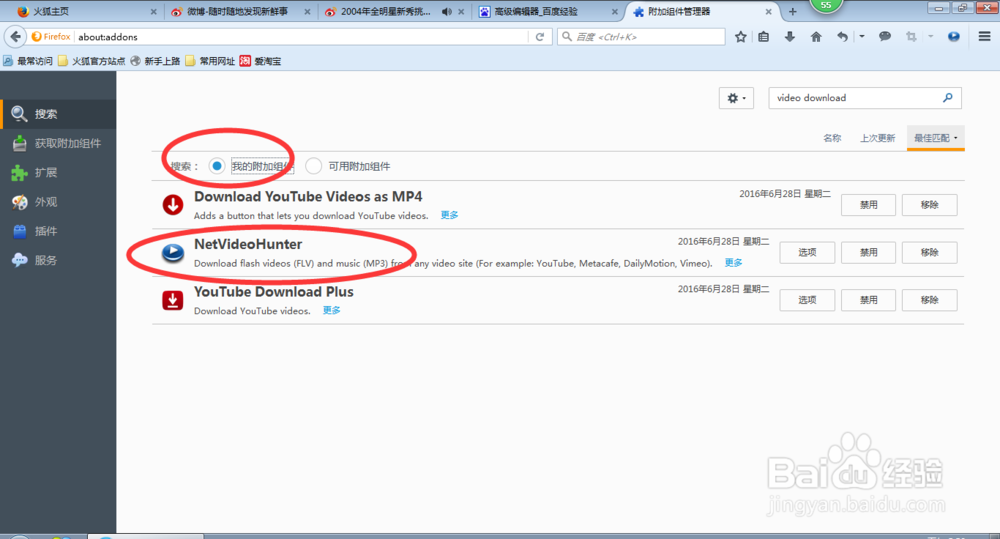Image resolution: width=1000 pixels, height=539 pixels.
Task: Click the about:addons URL field
Action: pyautogui.click(x=301, y=37)
